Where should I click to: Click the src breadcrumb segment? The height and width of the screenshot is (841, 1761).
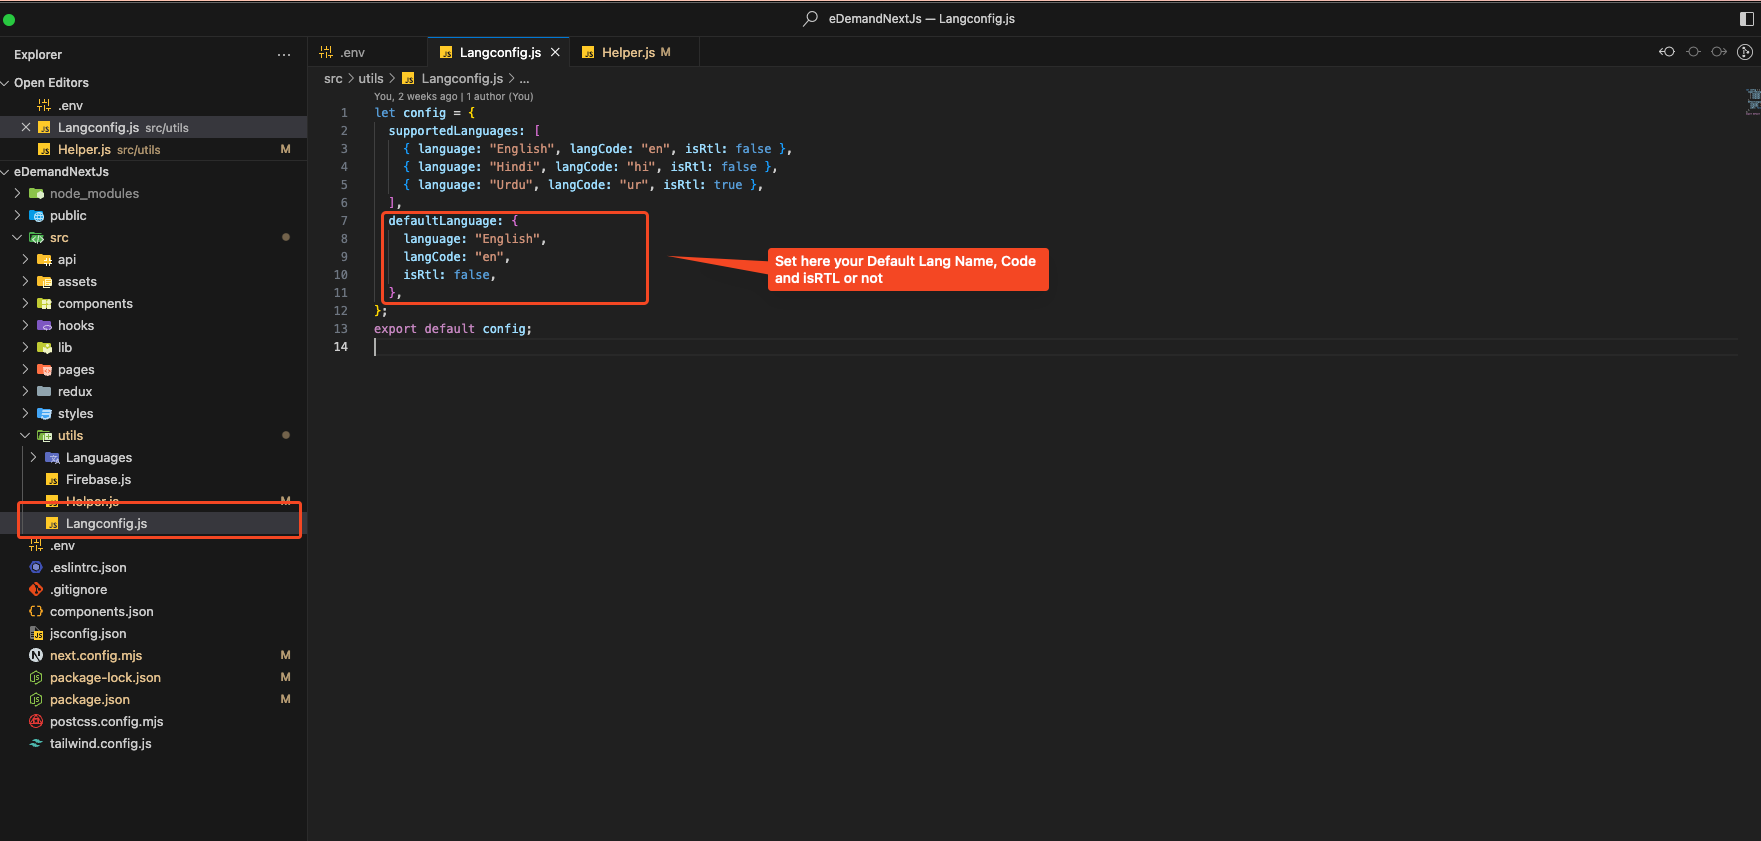pyautogui.click(x=333, y=79)
